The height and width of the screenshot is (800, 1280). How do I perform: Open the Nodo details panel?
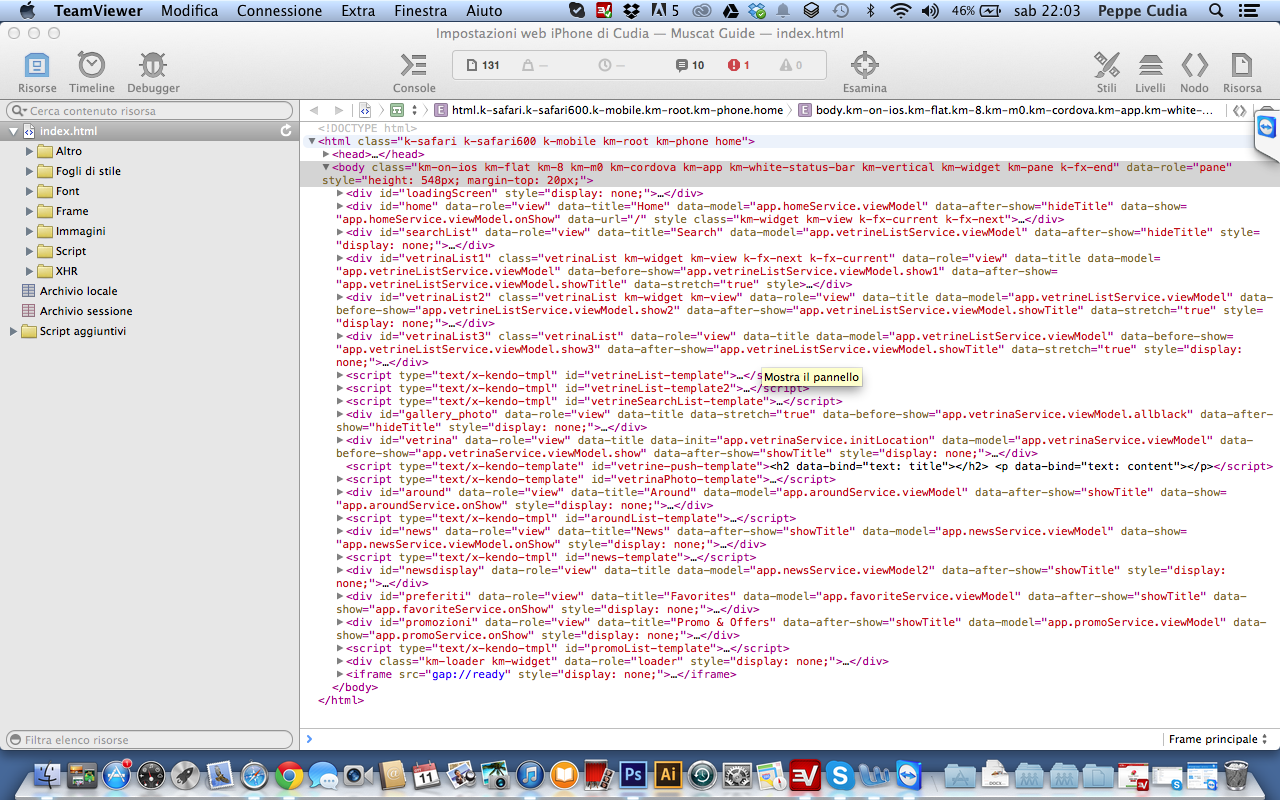pos(1194,73)
